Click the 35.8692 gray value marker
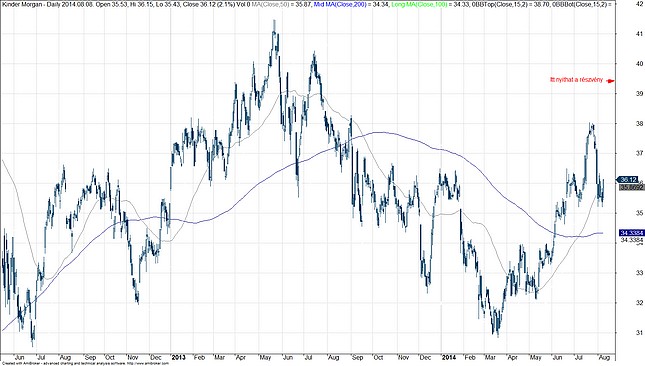The width and height of the screenshot is (645, 366). (x=631, y=187)
